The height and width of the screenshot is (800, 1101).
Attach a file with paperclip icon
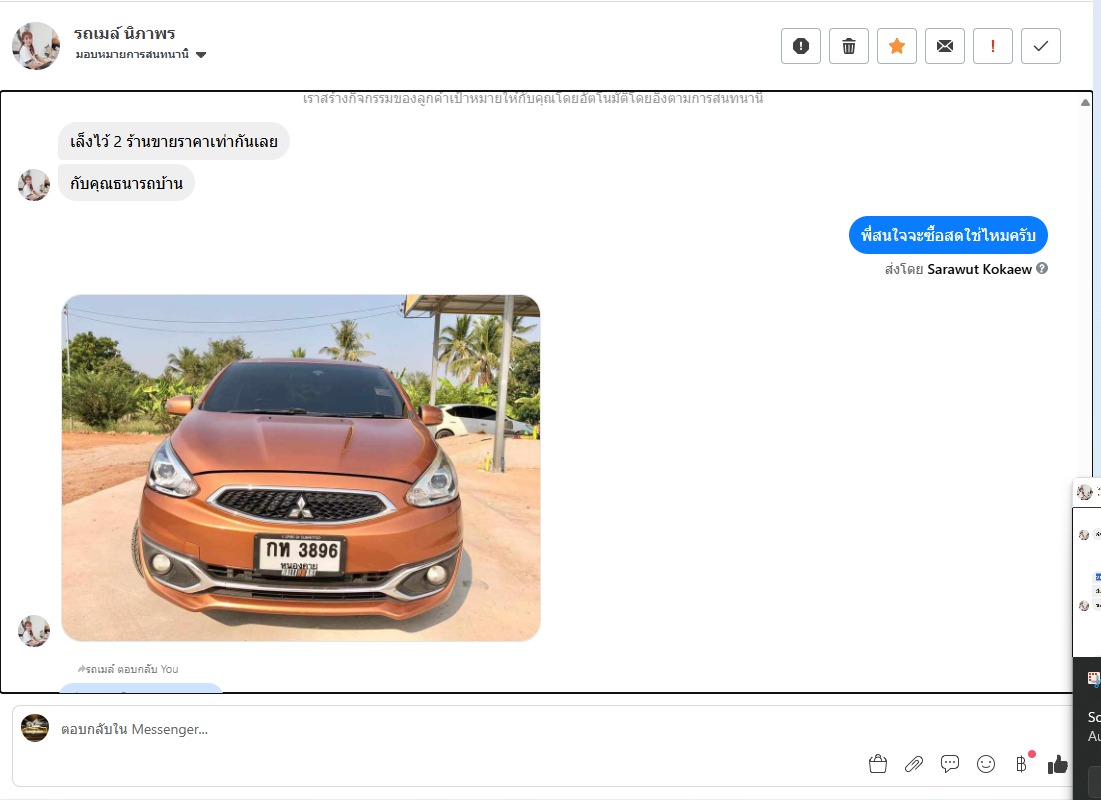(x=914, y=764)
